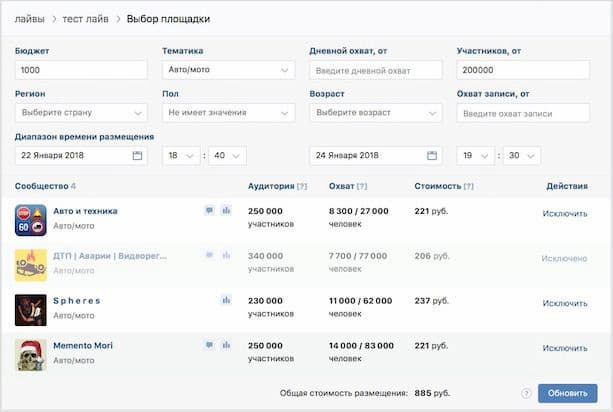Image resolution: width=613 pixels, height=412 pixels.
Task: Open comment icon for ДТП Аварии row
Action: [x=210, y=255]
